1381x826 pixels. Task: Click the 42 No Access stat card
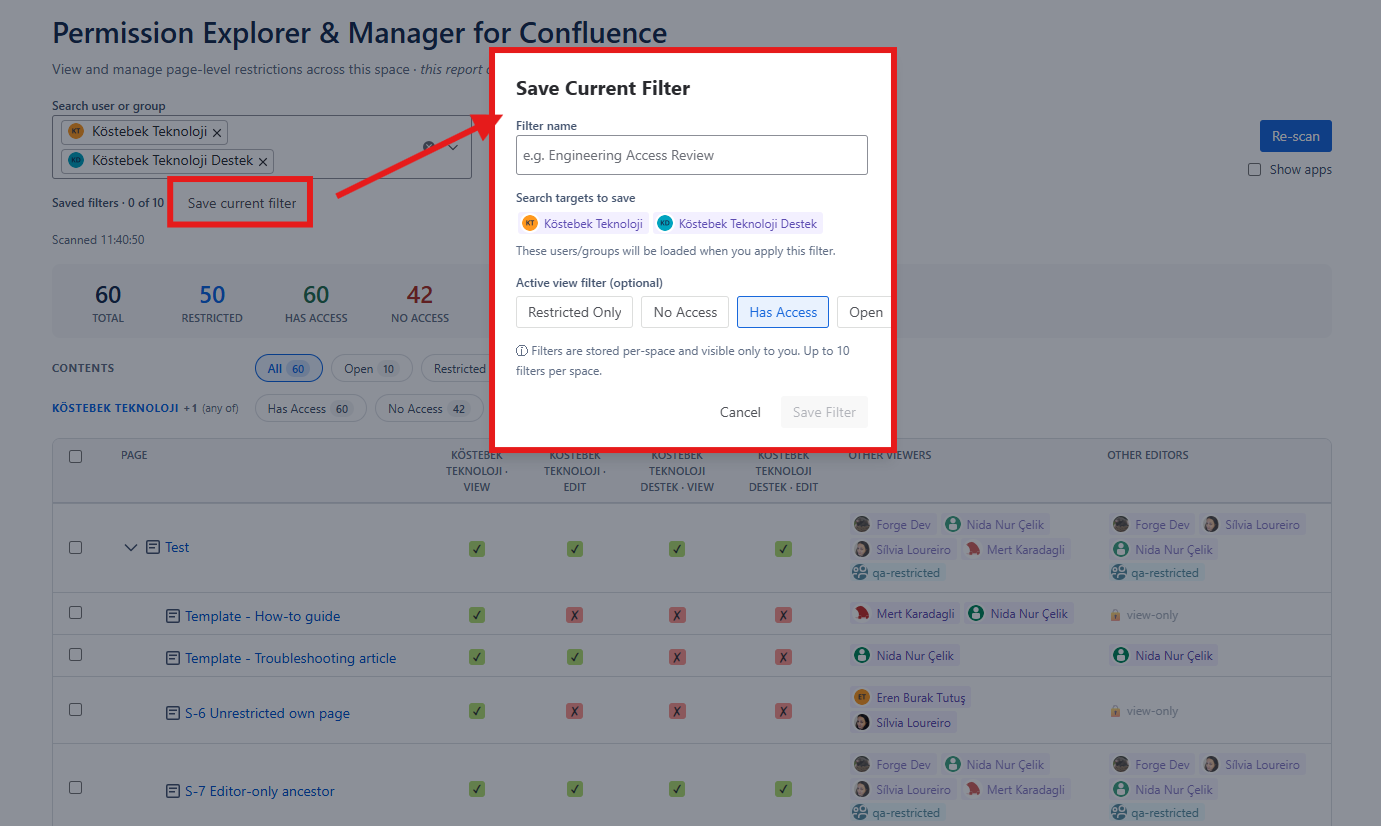click(x=420, y=303)
